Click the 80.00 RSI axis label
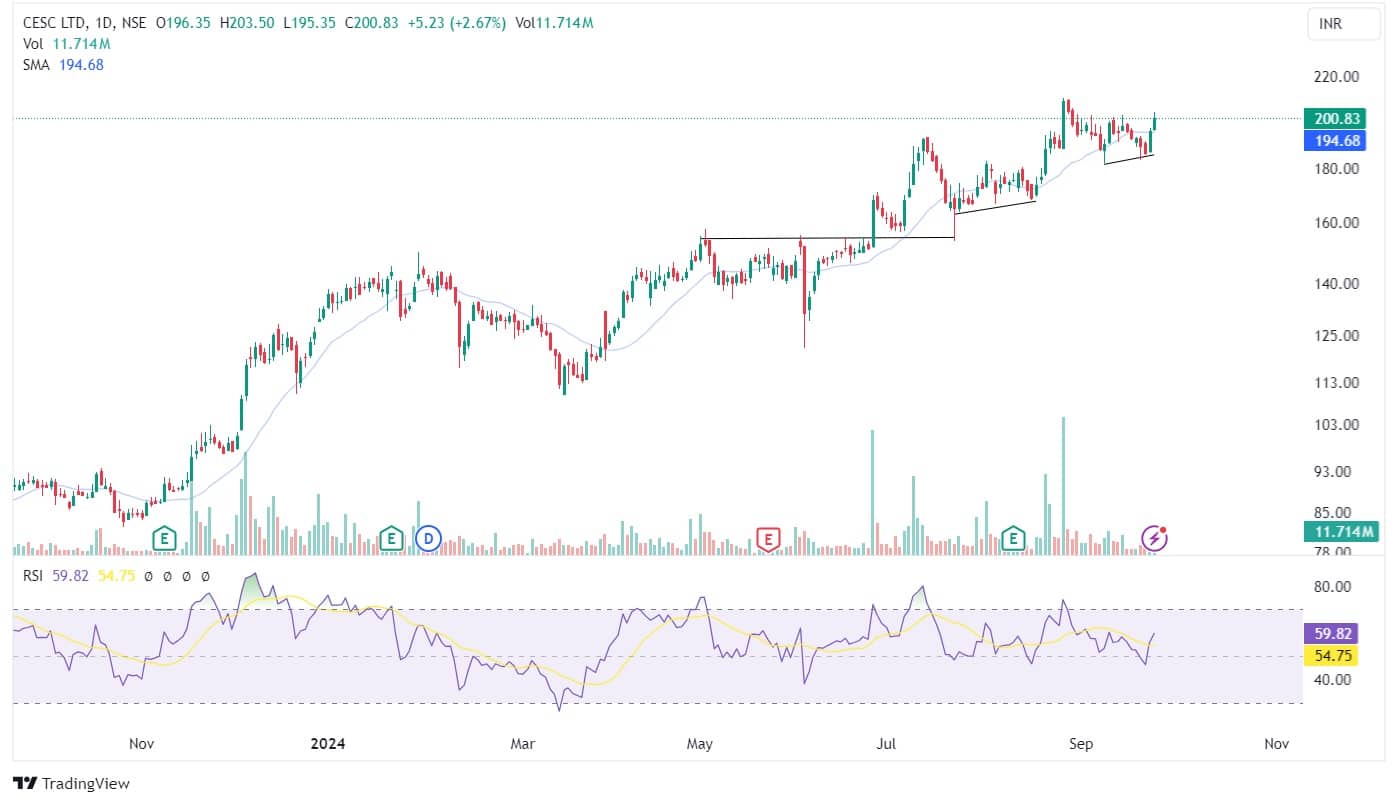The height and width of the screenshot is (805, 1398). 1334,586
